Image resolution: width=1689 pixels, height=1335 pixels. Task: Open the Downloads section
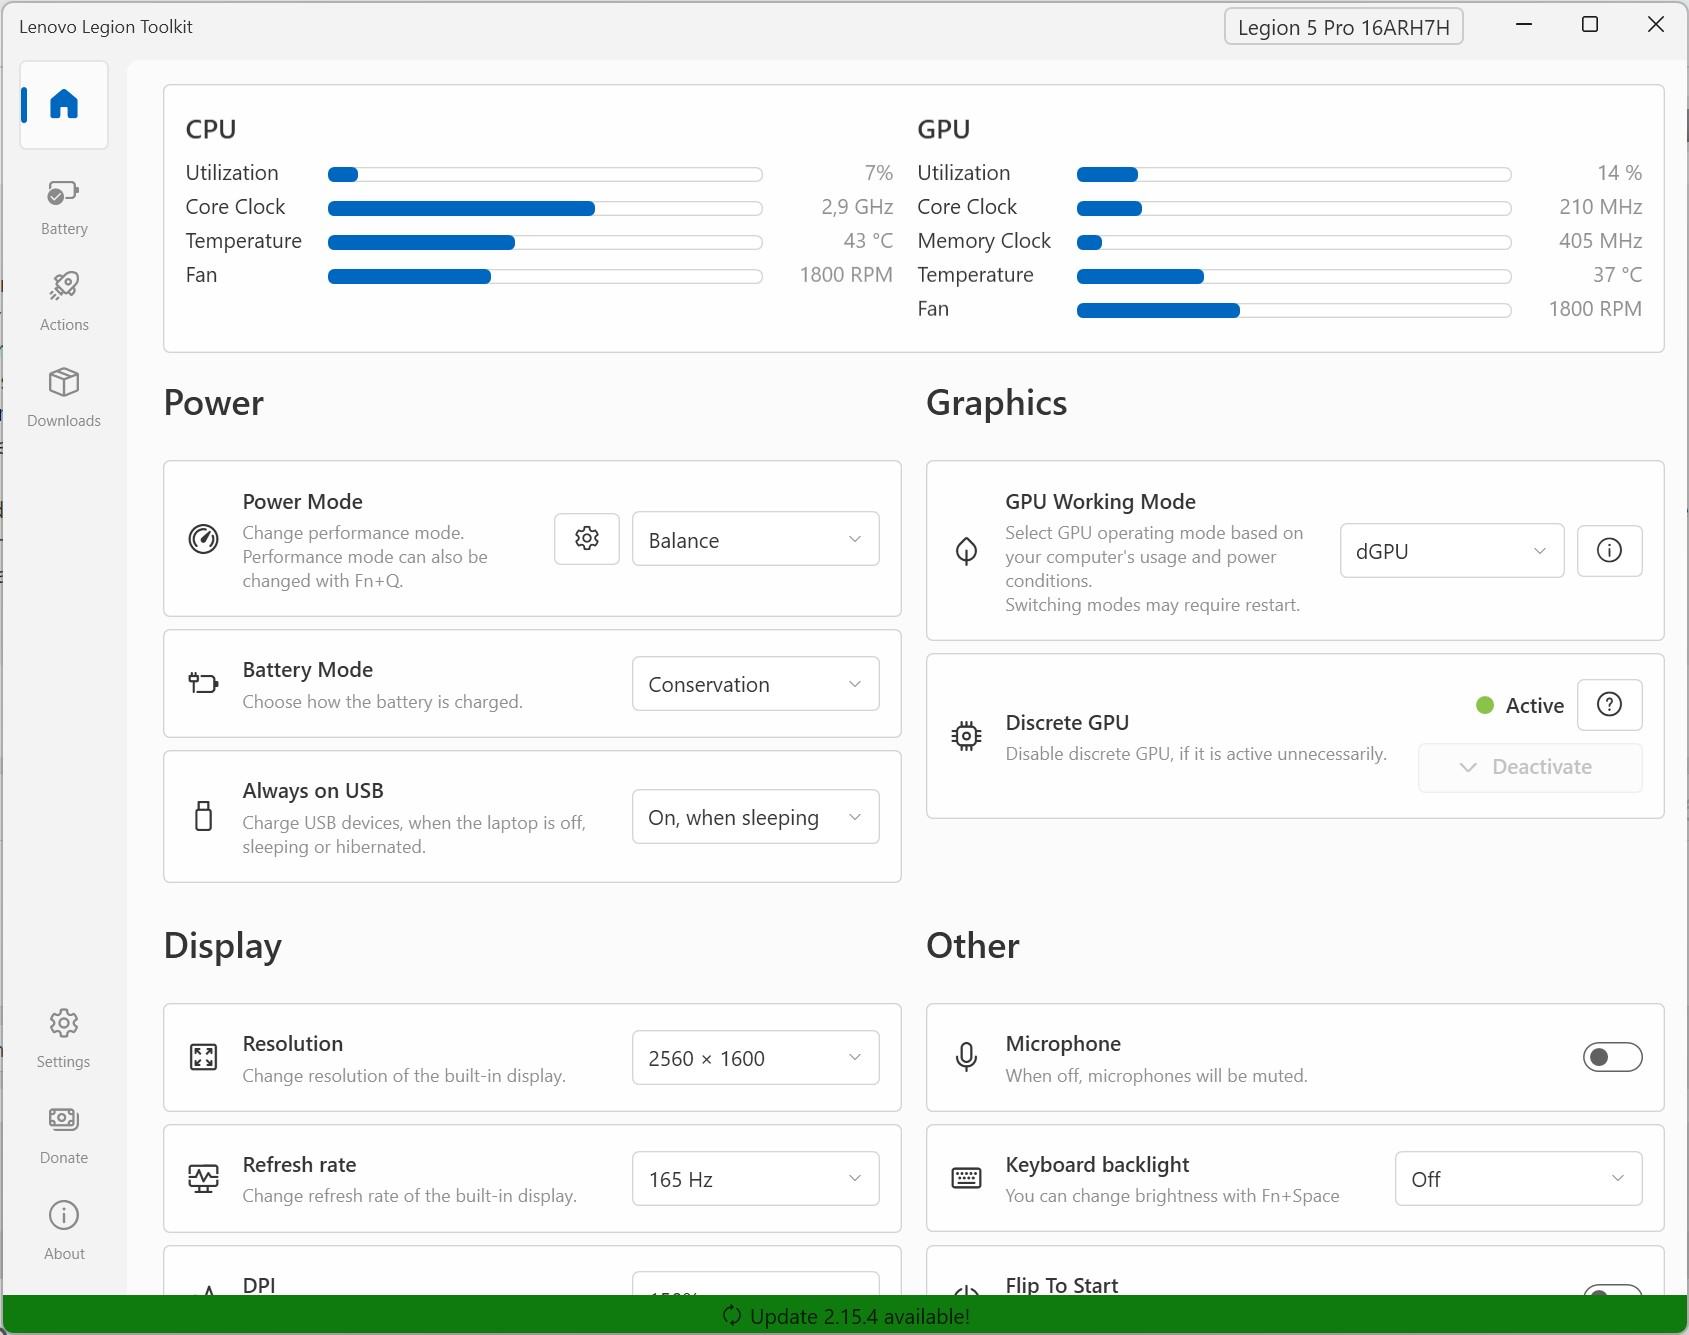[64, 399]
